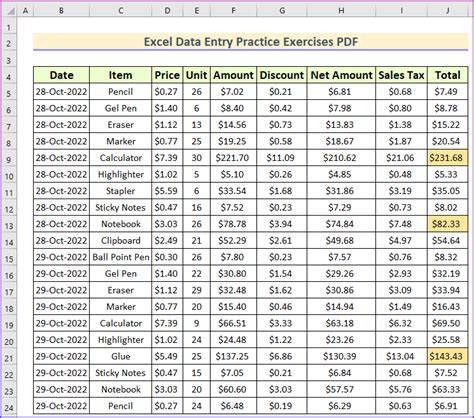
Task: Click the Clipboard discount $2.61 cell
Action: point(282,241)
